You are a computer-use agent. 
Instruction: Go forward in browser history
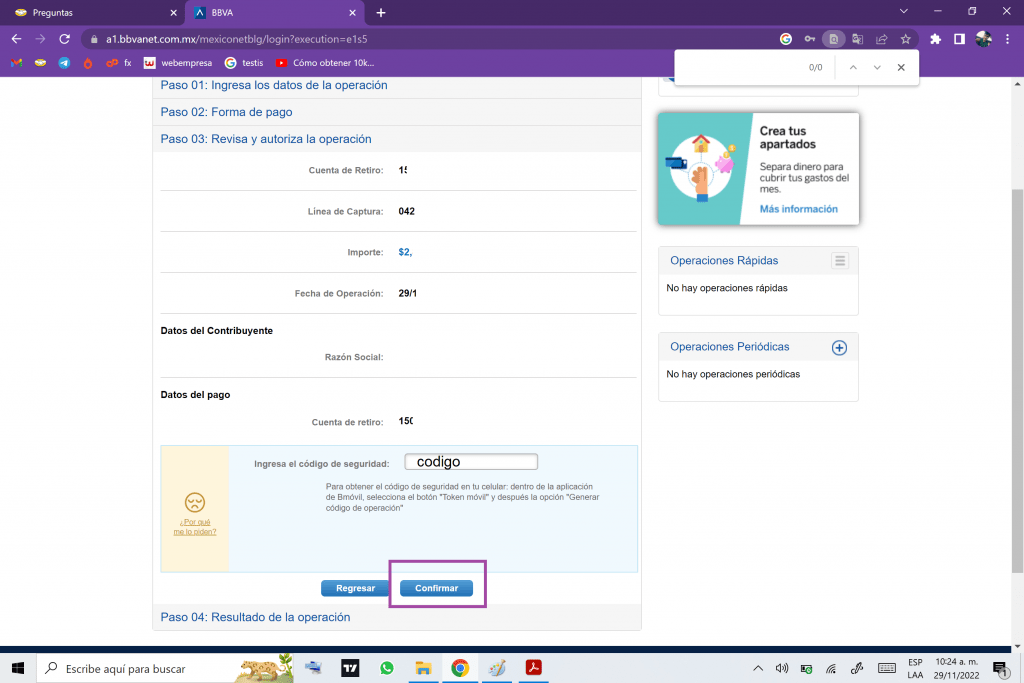pyautogui.click(x=40, y=39)
